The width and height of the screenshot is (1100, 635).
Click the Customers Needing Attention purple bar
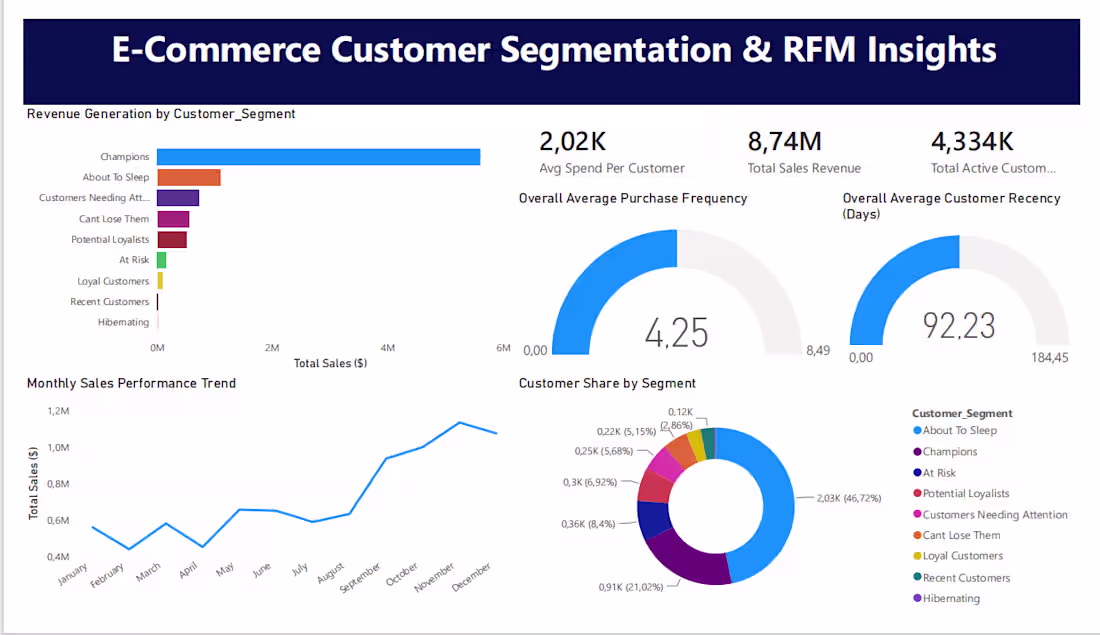(x=178, y=198)
